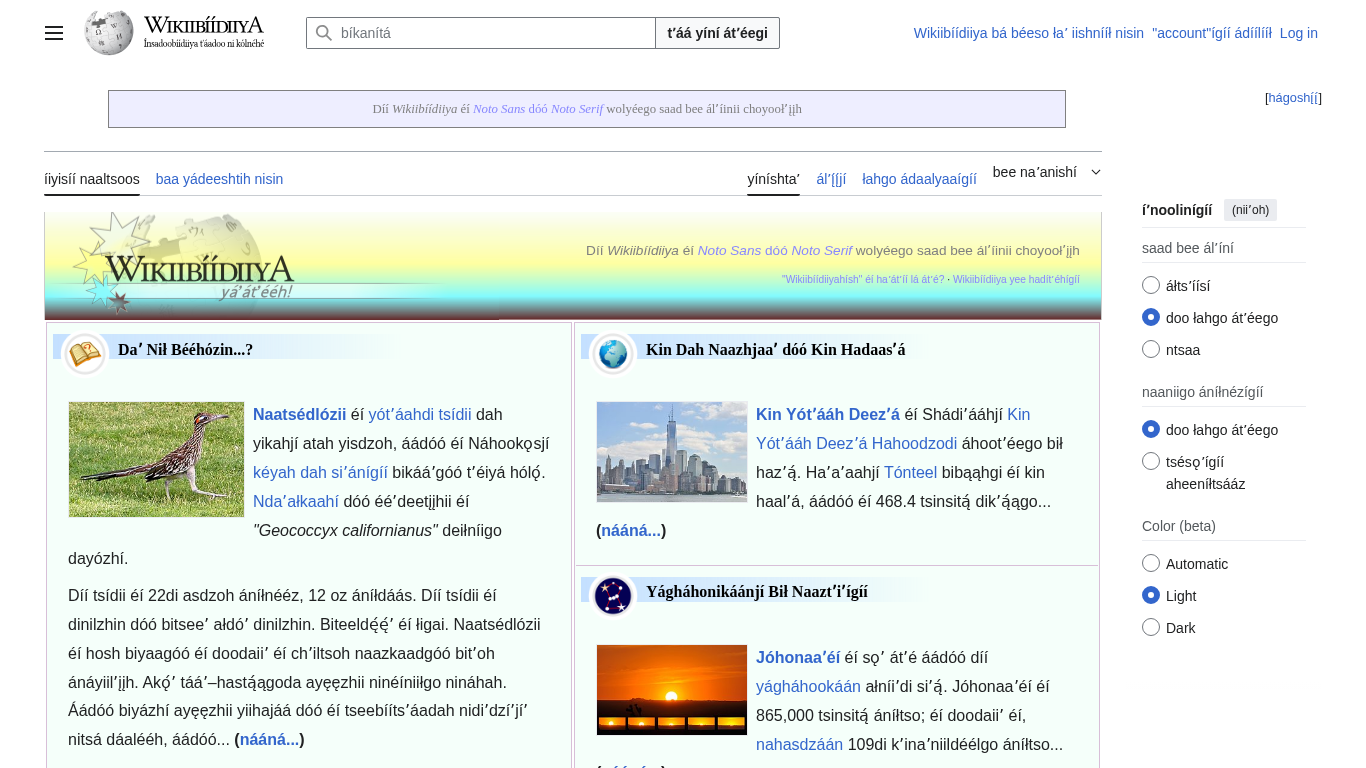Click the globe icon beside Kin Dah Naazhjaaʼ
This screenshot has height=768, width=1366.
[613, 354]
